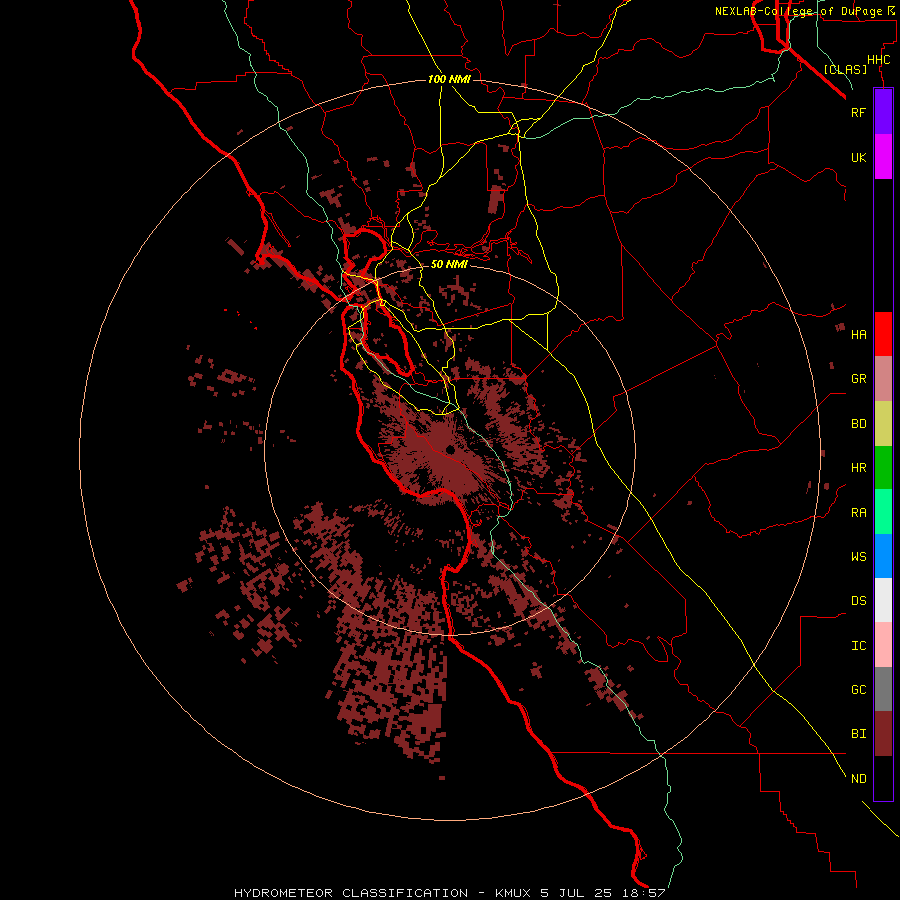The width and height of the screenshot is (900, 900).
Task: Click the NEXLAB-College of DuPage credit text
Action: click(x=798, y=11)
